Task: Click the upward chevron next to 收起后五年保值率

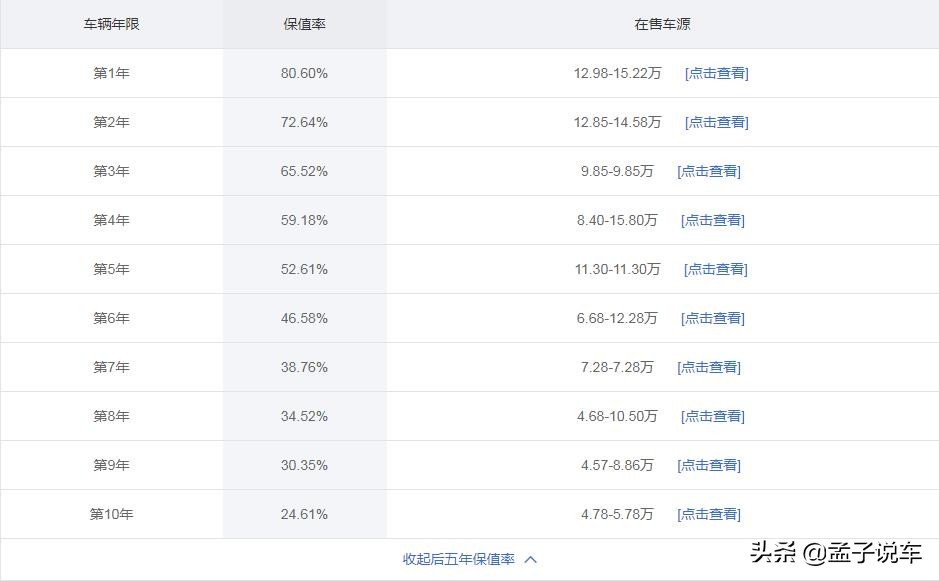Action: 530,558
